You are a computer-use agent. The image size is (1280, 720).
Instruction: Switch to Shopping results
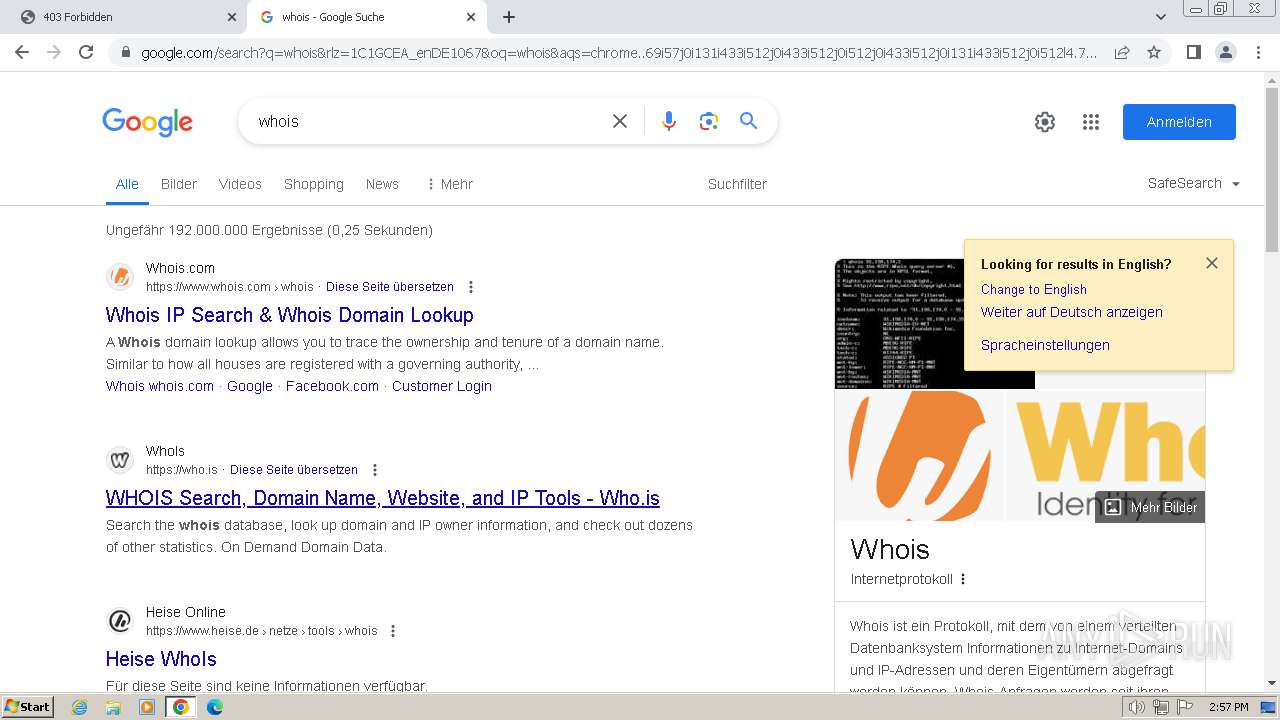click(x=314, y=184)
